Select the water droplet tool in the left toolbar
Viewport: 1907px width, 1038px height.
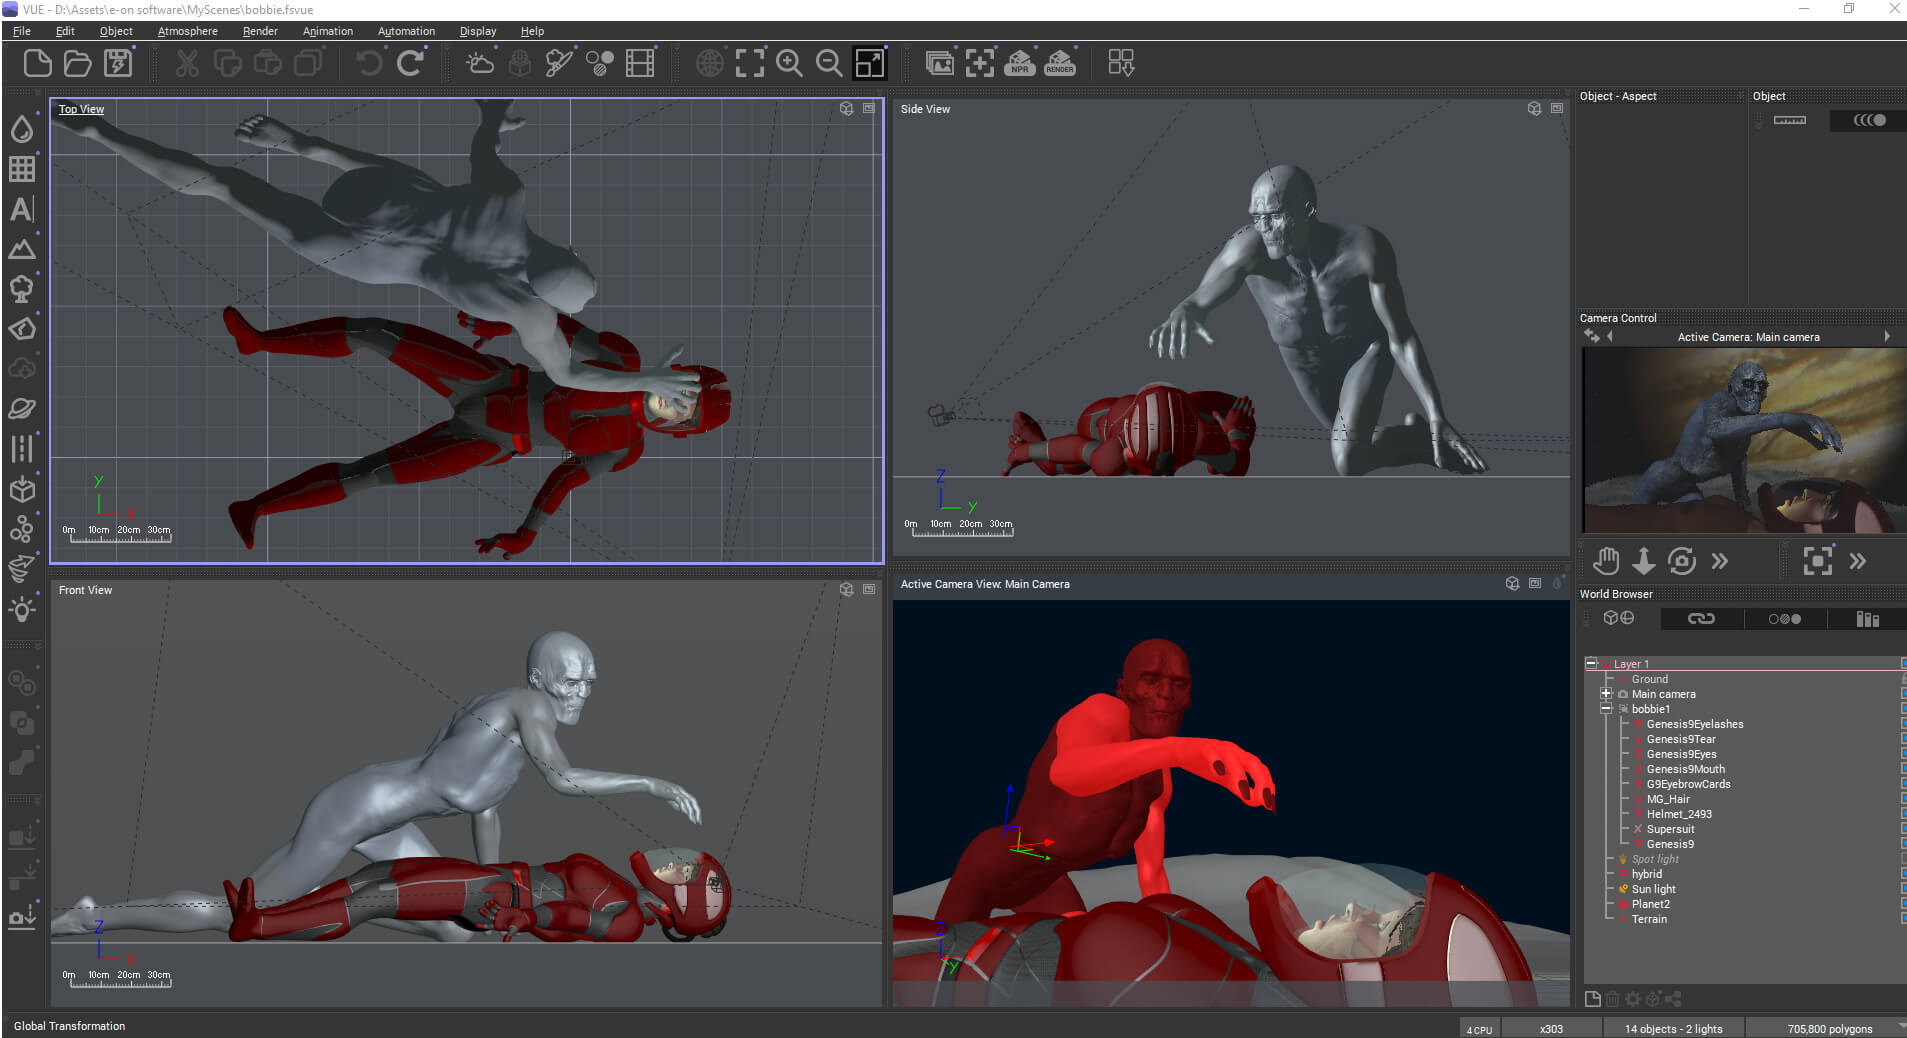tap(22, 128)
